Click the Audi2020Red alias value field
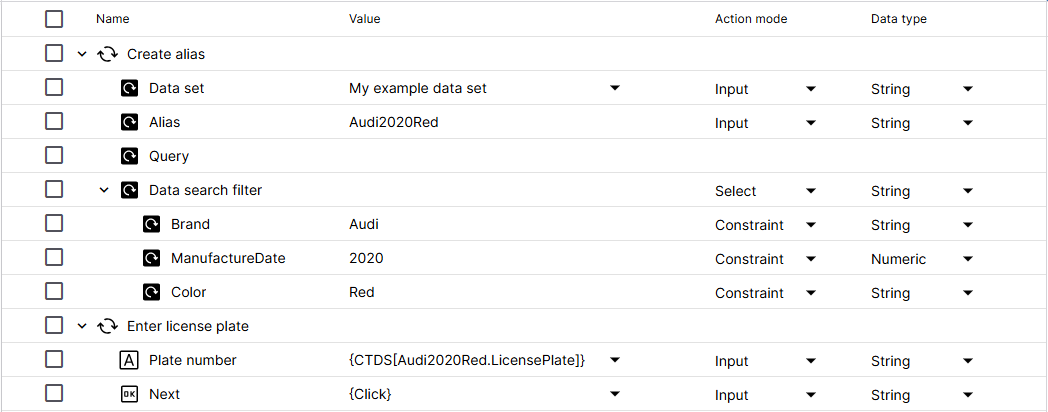Viewport: 1048px width, 412px height. click(393, 122)
